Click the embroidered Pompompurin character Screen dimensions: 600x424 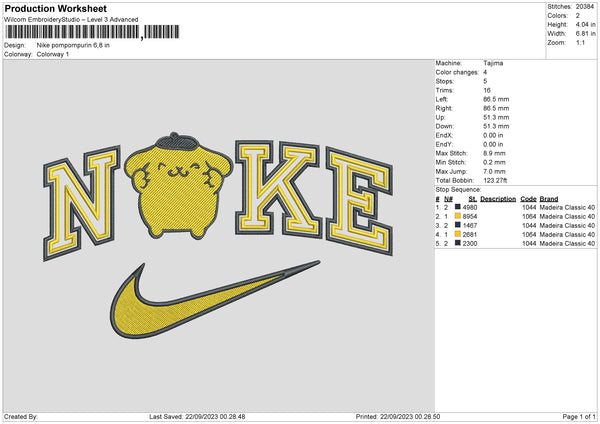click(x=178, y=186)
